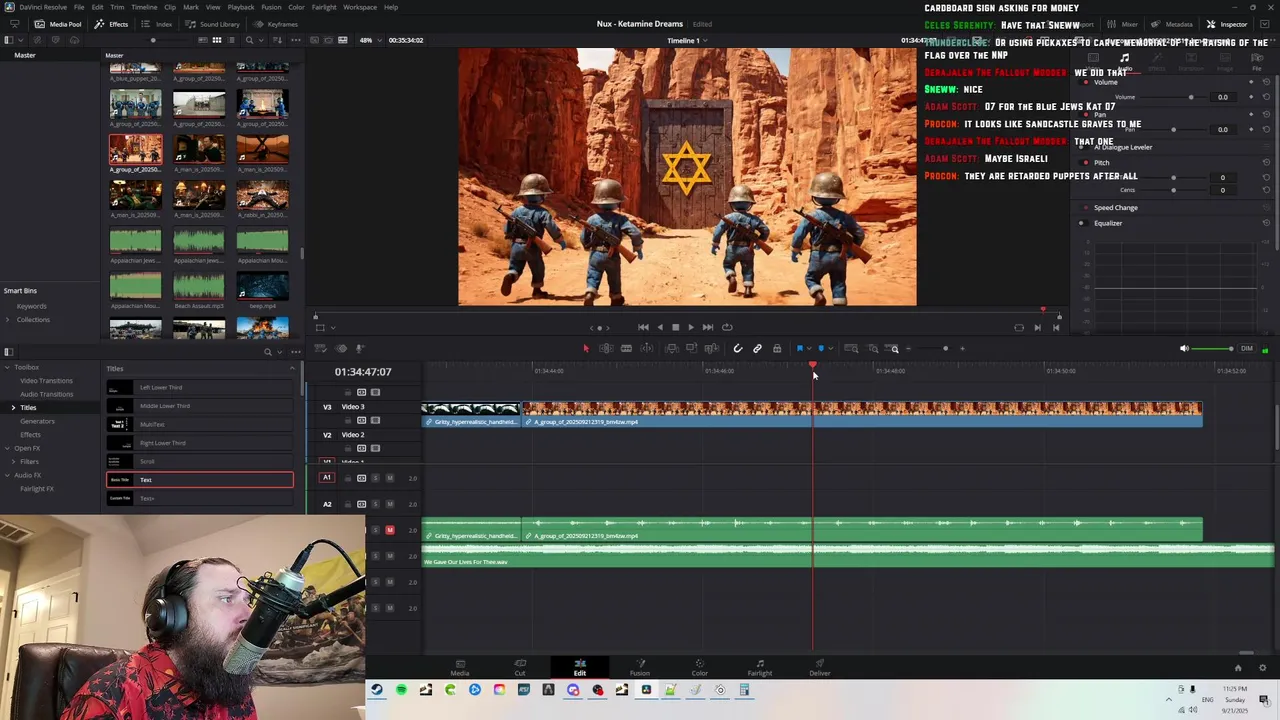This screenshot has height=720, width=1280.
Task: Expand Speed Change section in the Inspector
Action: 1116,208
